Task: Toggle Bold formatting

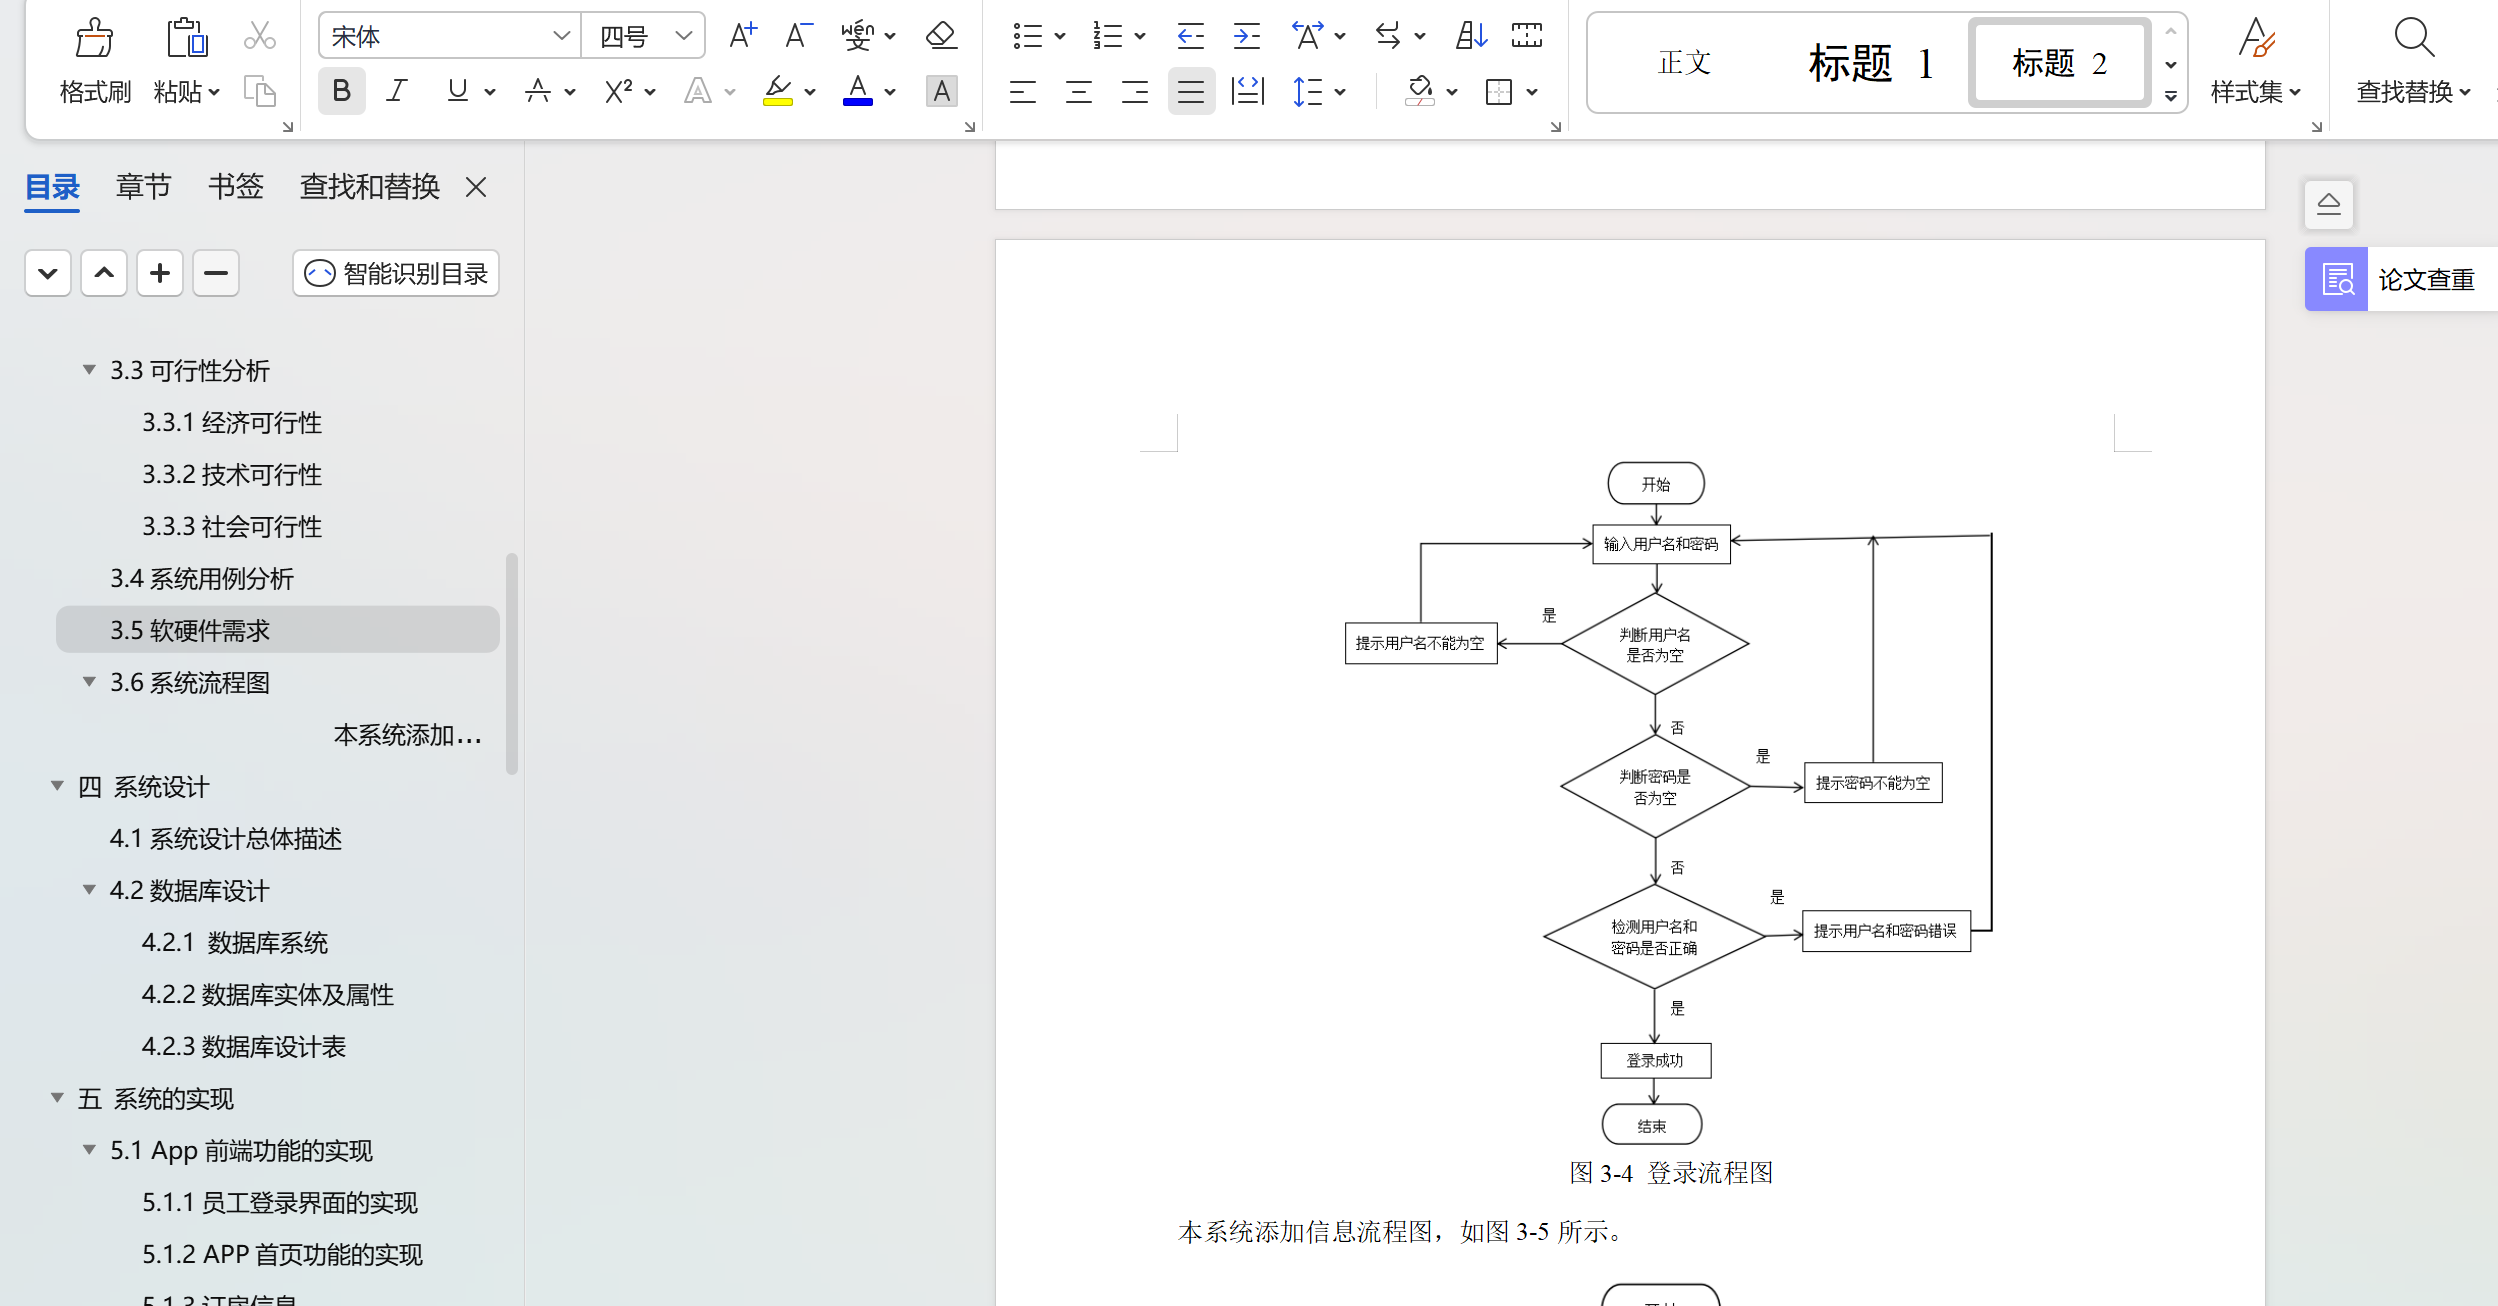Action: (341, 91)
